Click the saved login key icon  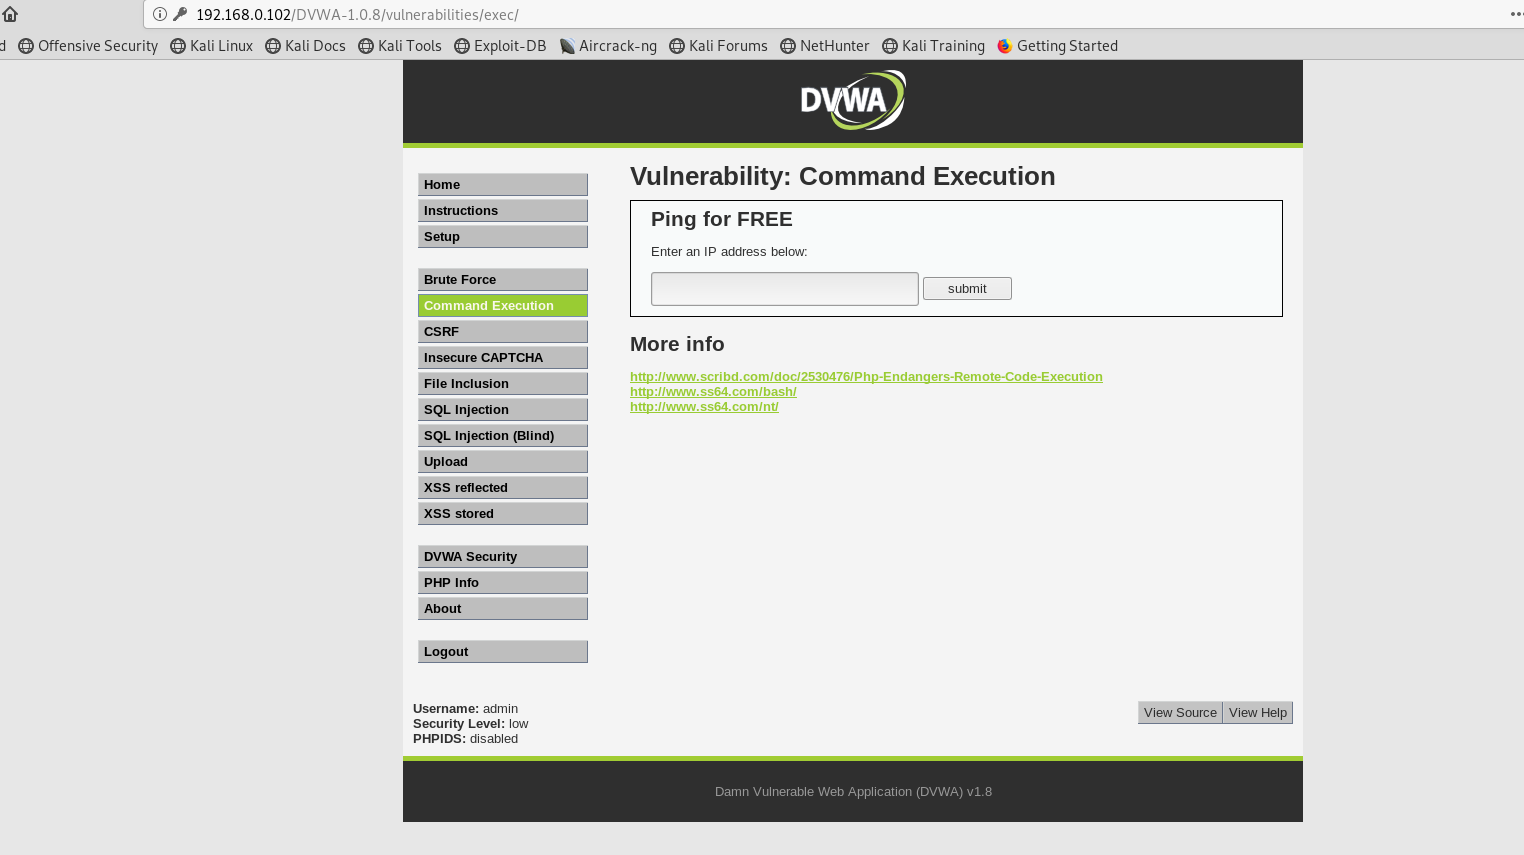pos(180,14)
